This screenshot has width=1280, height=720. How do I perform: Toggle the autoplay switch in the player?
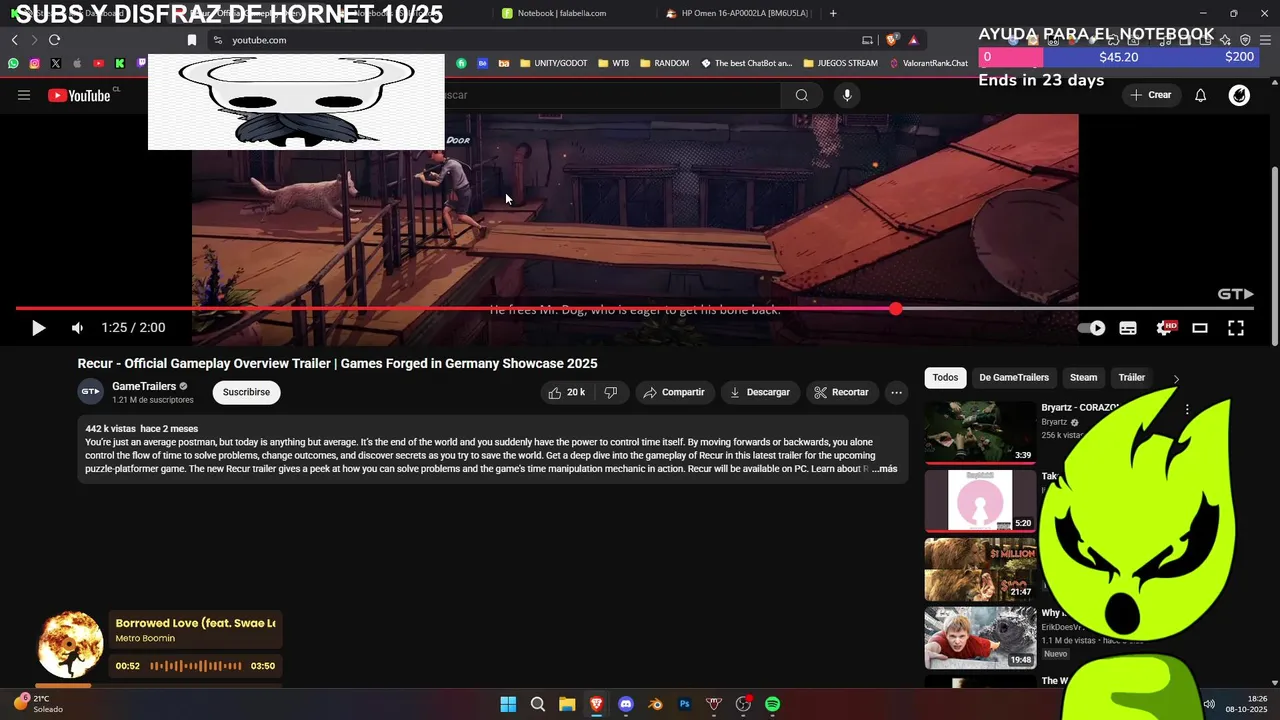[1092, 328]
